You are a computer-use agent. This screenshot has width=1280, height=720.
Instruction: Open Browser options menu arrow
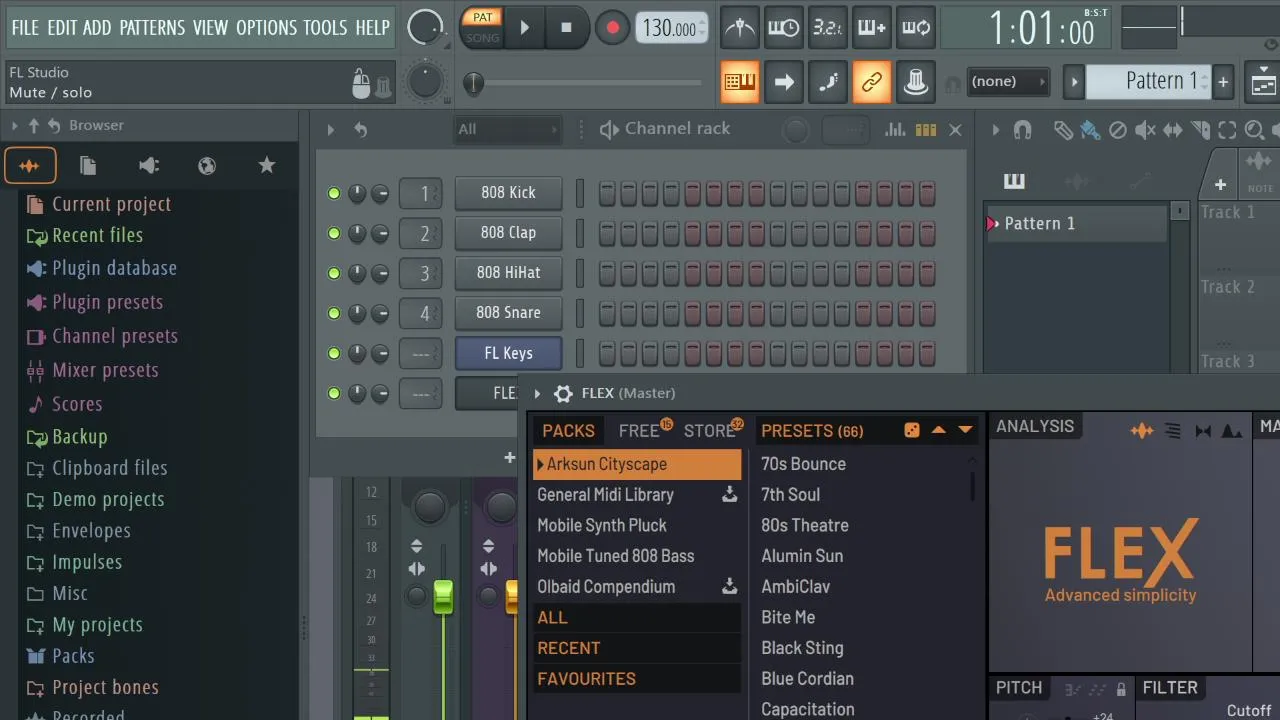pyautogui.click(x=14, y=126)
